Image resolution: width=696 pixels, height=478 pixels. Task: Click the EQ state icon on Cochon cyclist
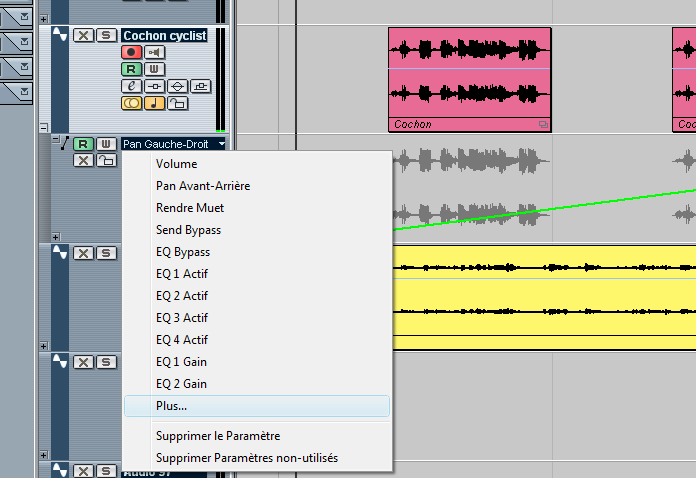pos(177,86)
